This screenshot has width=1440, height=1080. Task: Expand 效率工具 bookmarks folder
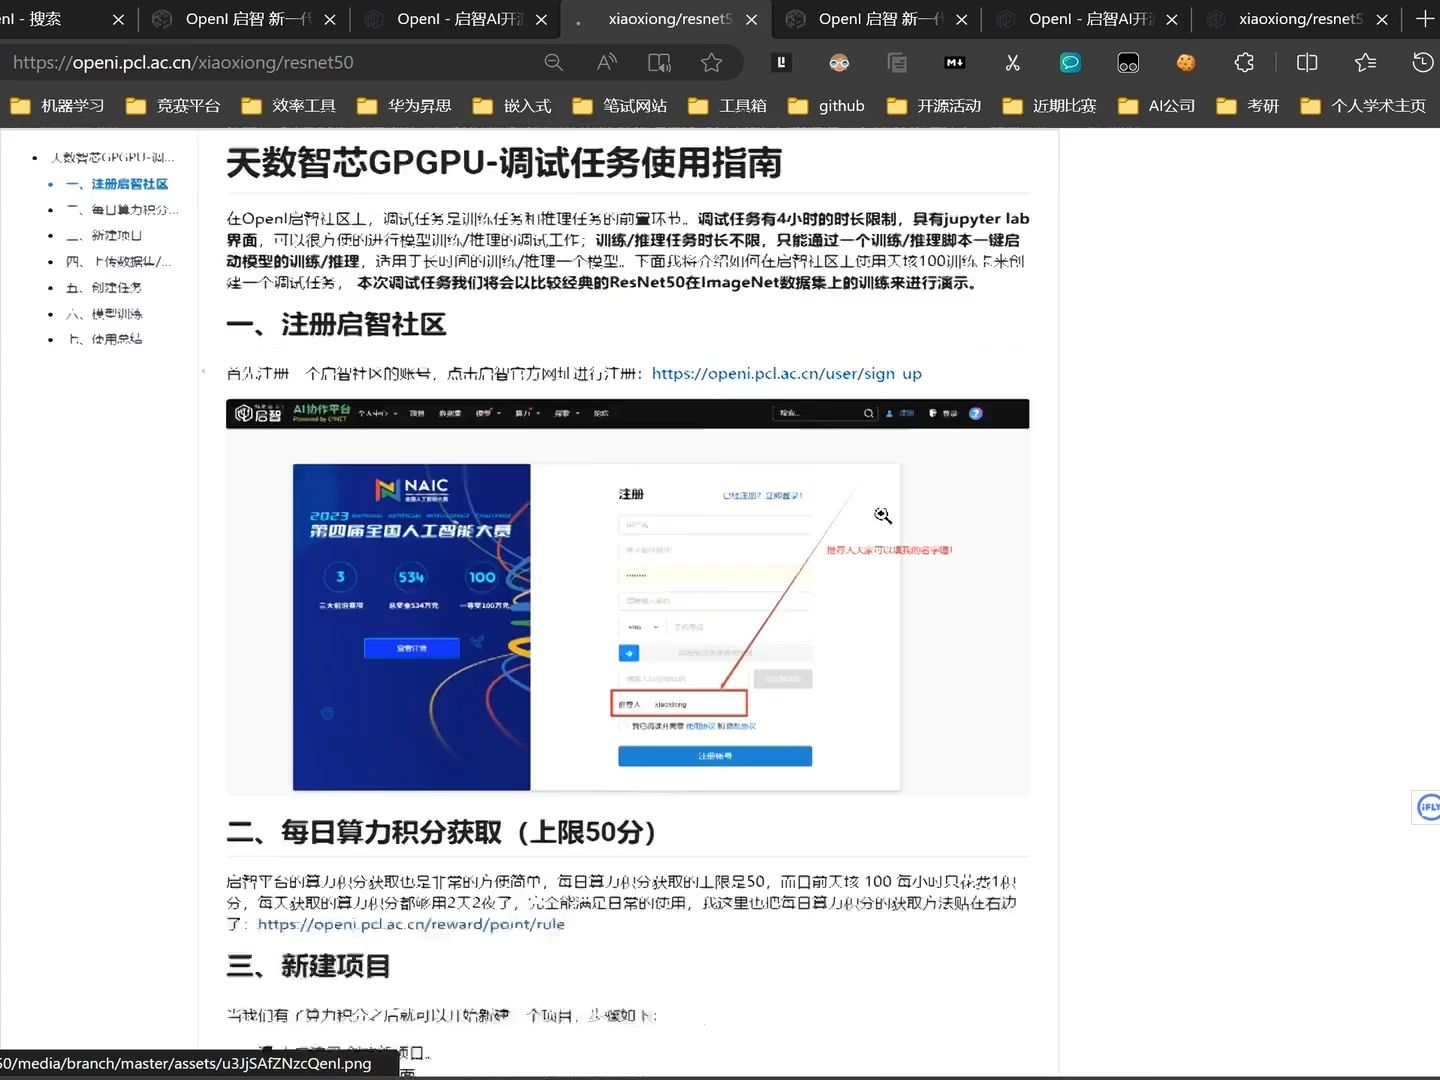click(x=289, y=105)
